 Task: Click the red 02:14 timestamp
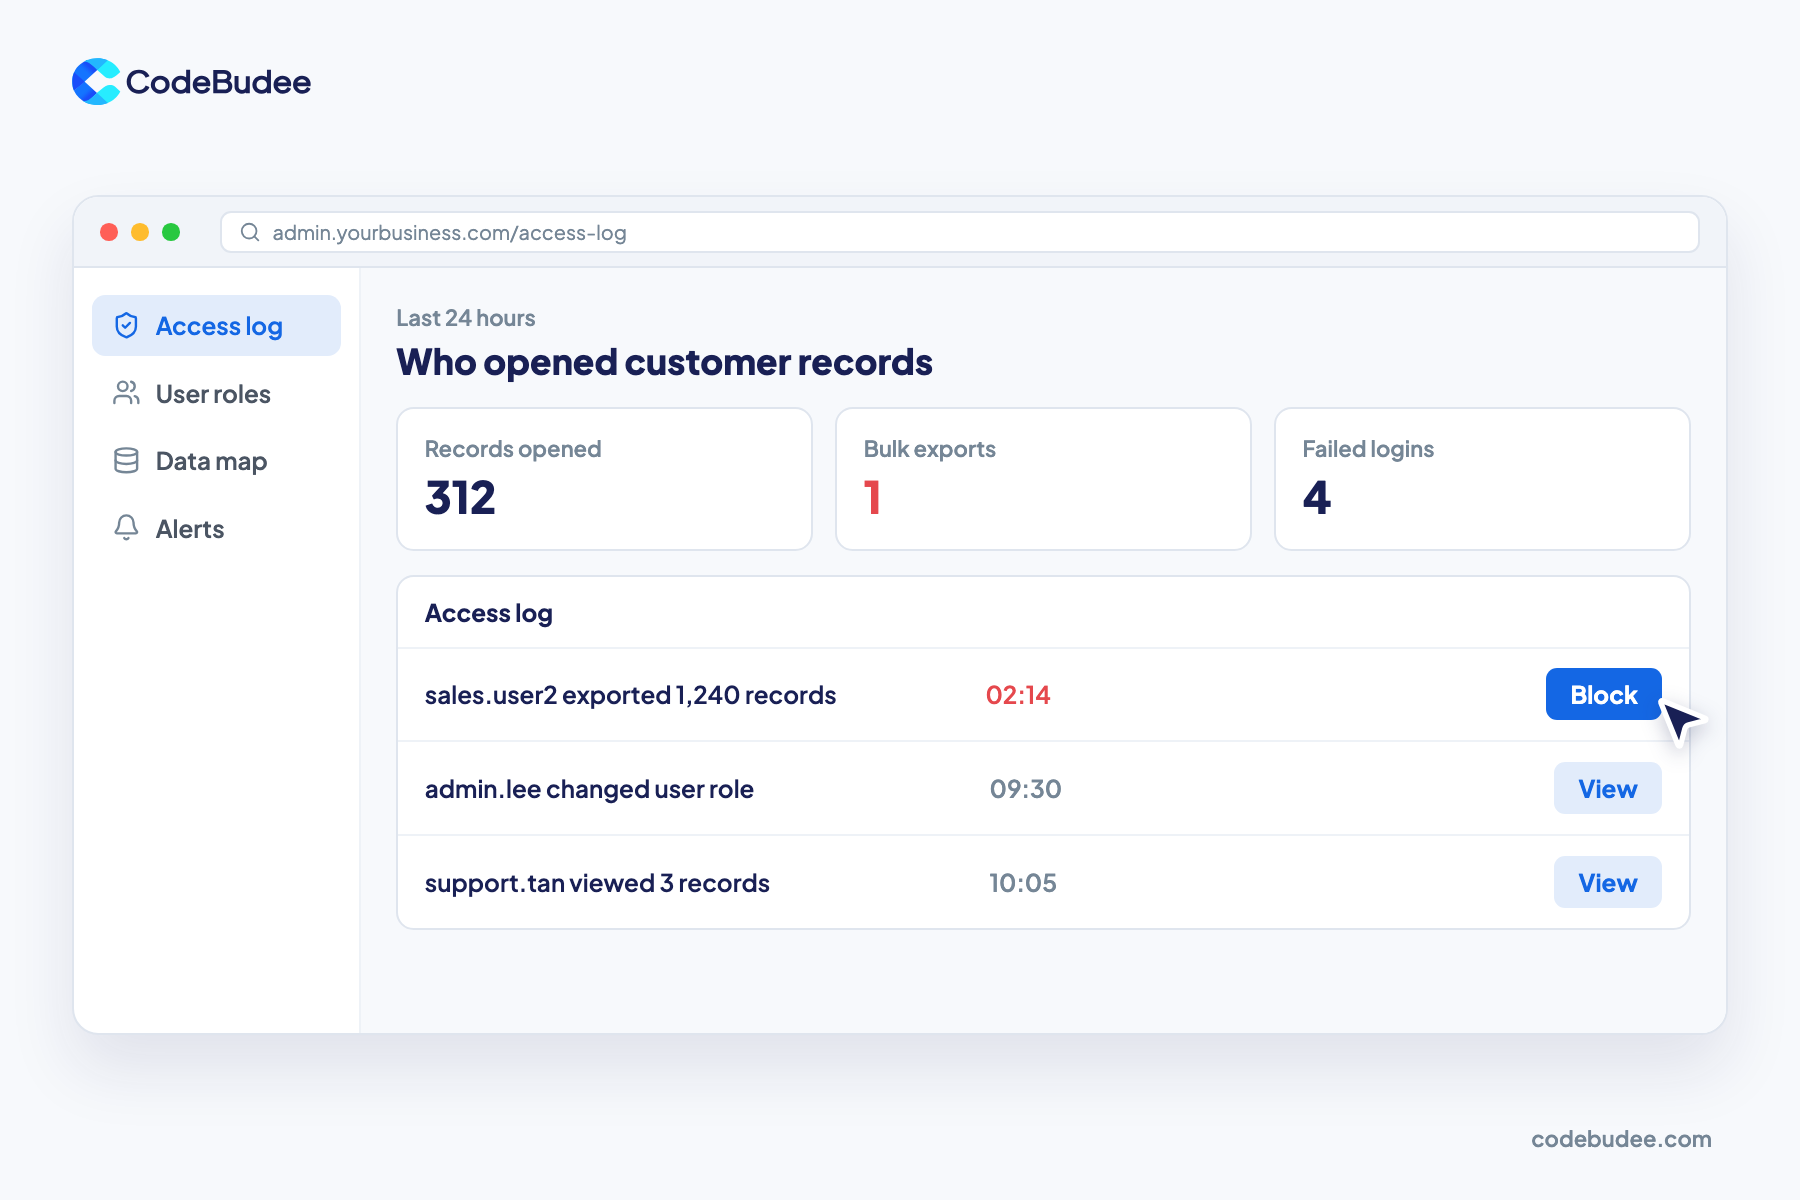[1018, 695]
